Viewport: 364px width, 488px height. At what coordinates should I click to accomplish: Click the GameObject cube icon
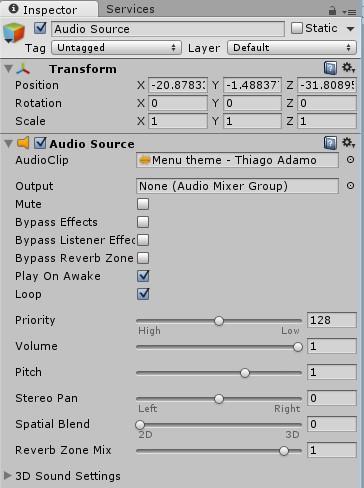tap(14, 33)
